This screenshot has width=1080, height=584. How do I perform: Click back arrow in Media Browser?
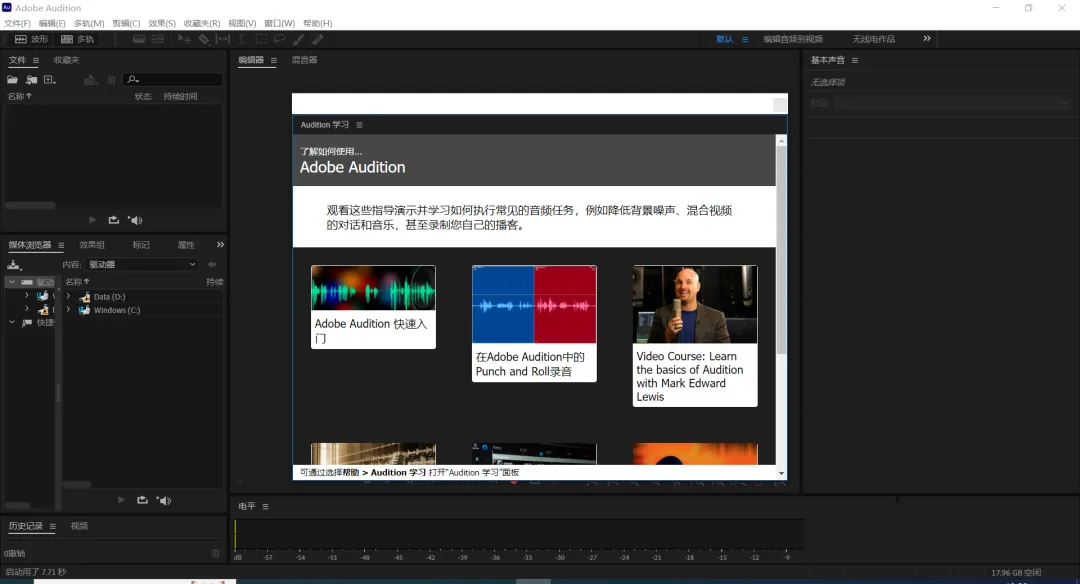pyautogui.click(x=212, y=264)
